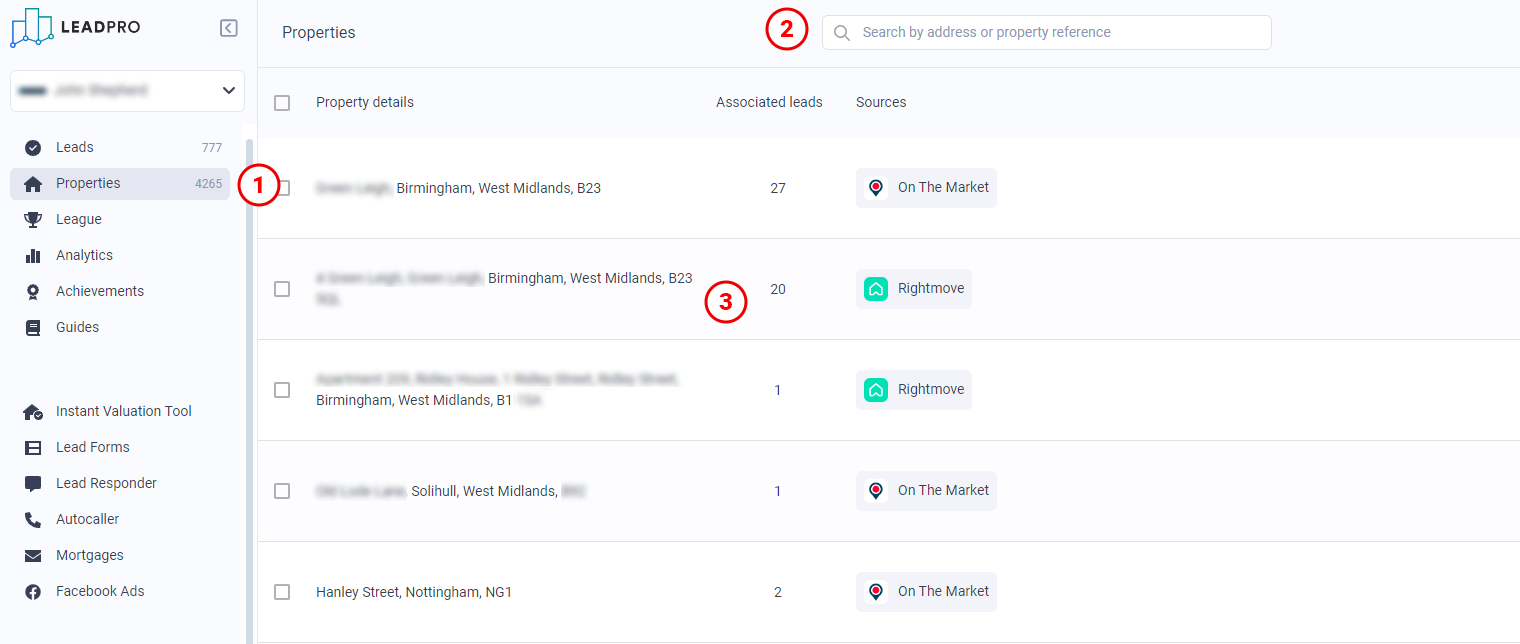Collapse the sidebar with the arrow button

229,28
